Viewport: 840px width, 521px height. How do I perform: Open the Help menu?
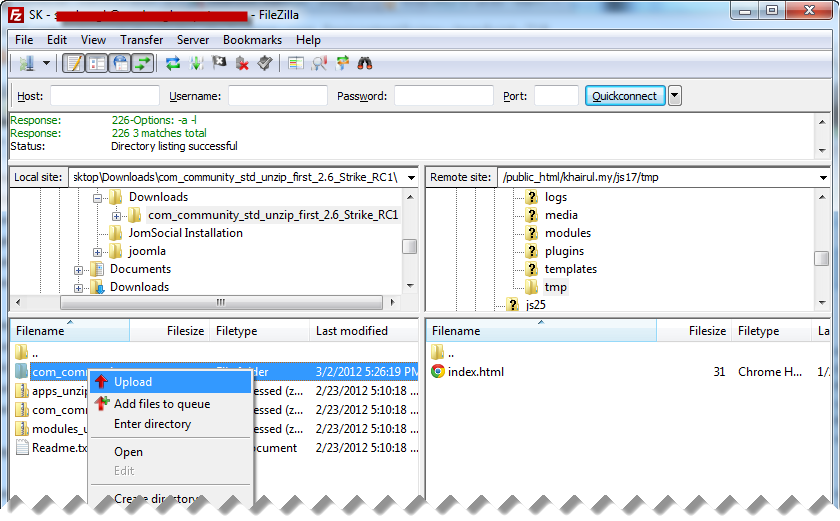point(308,40)
